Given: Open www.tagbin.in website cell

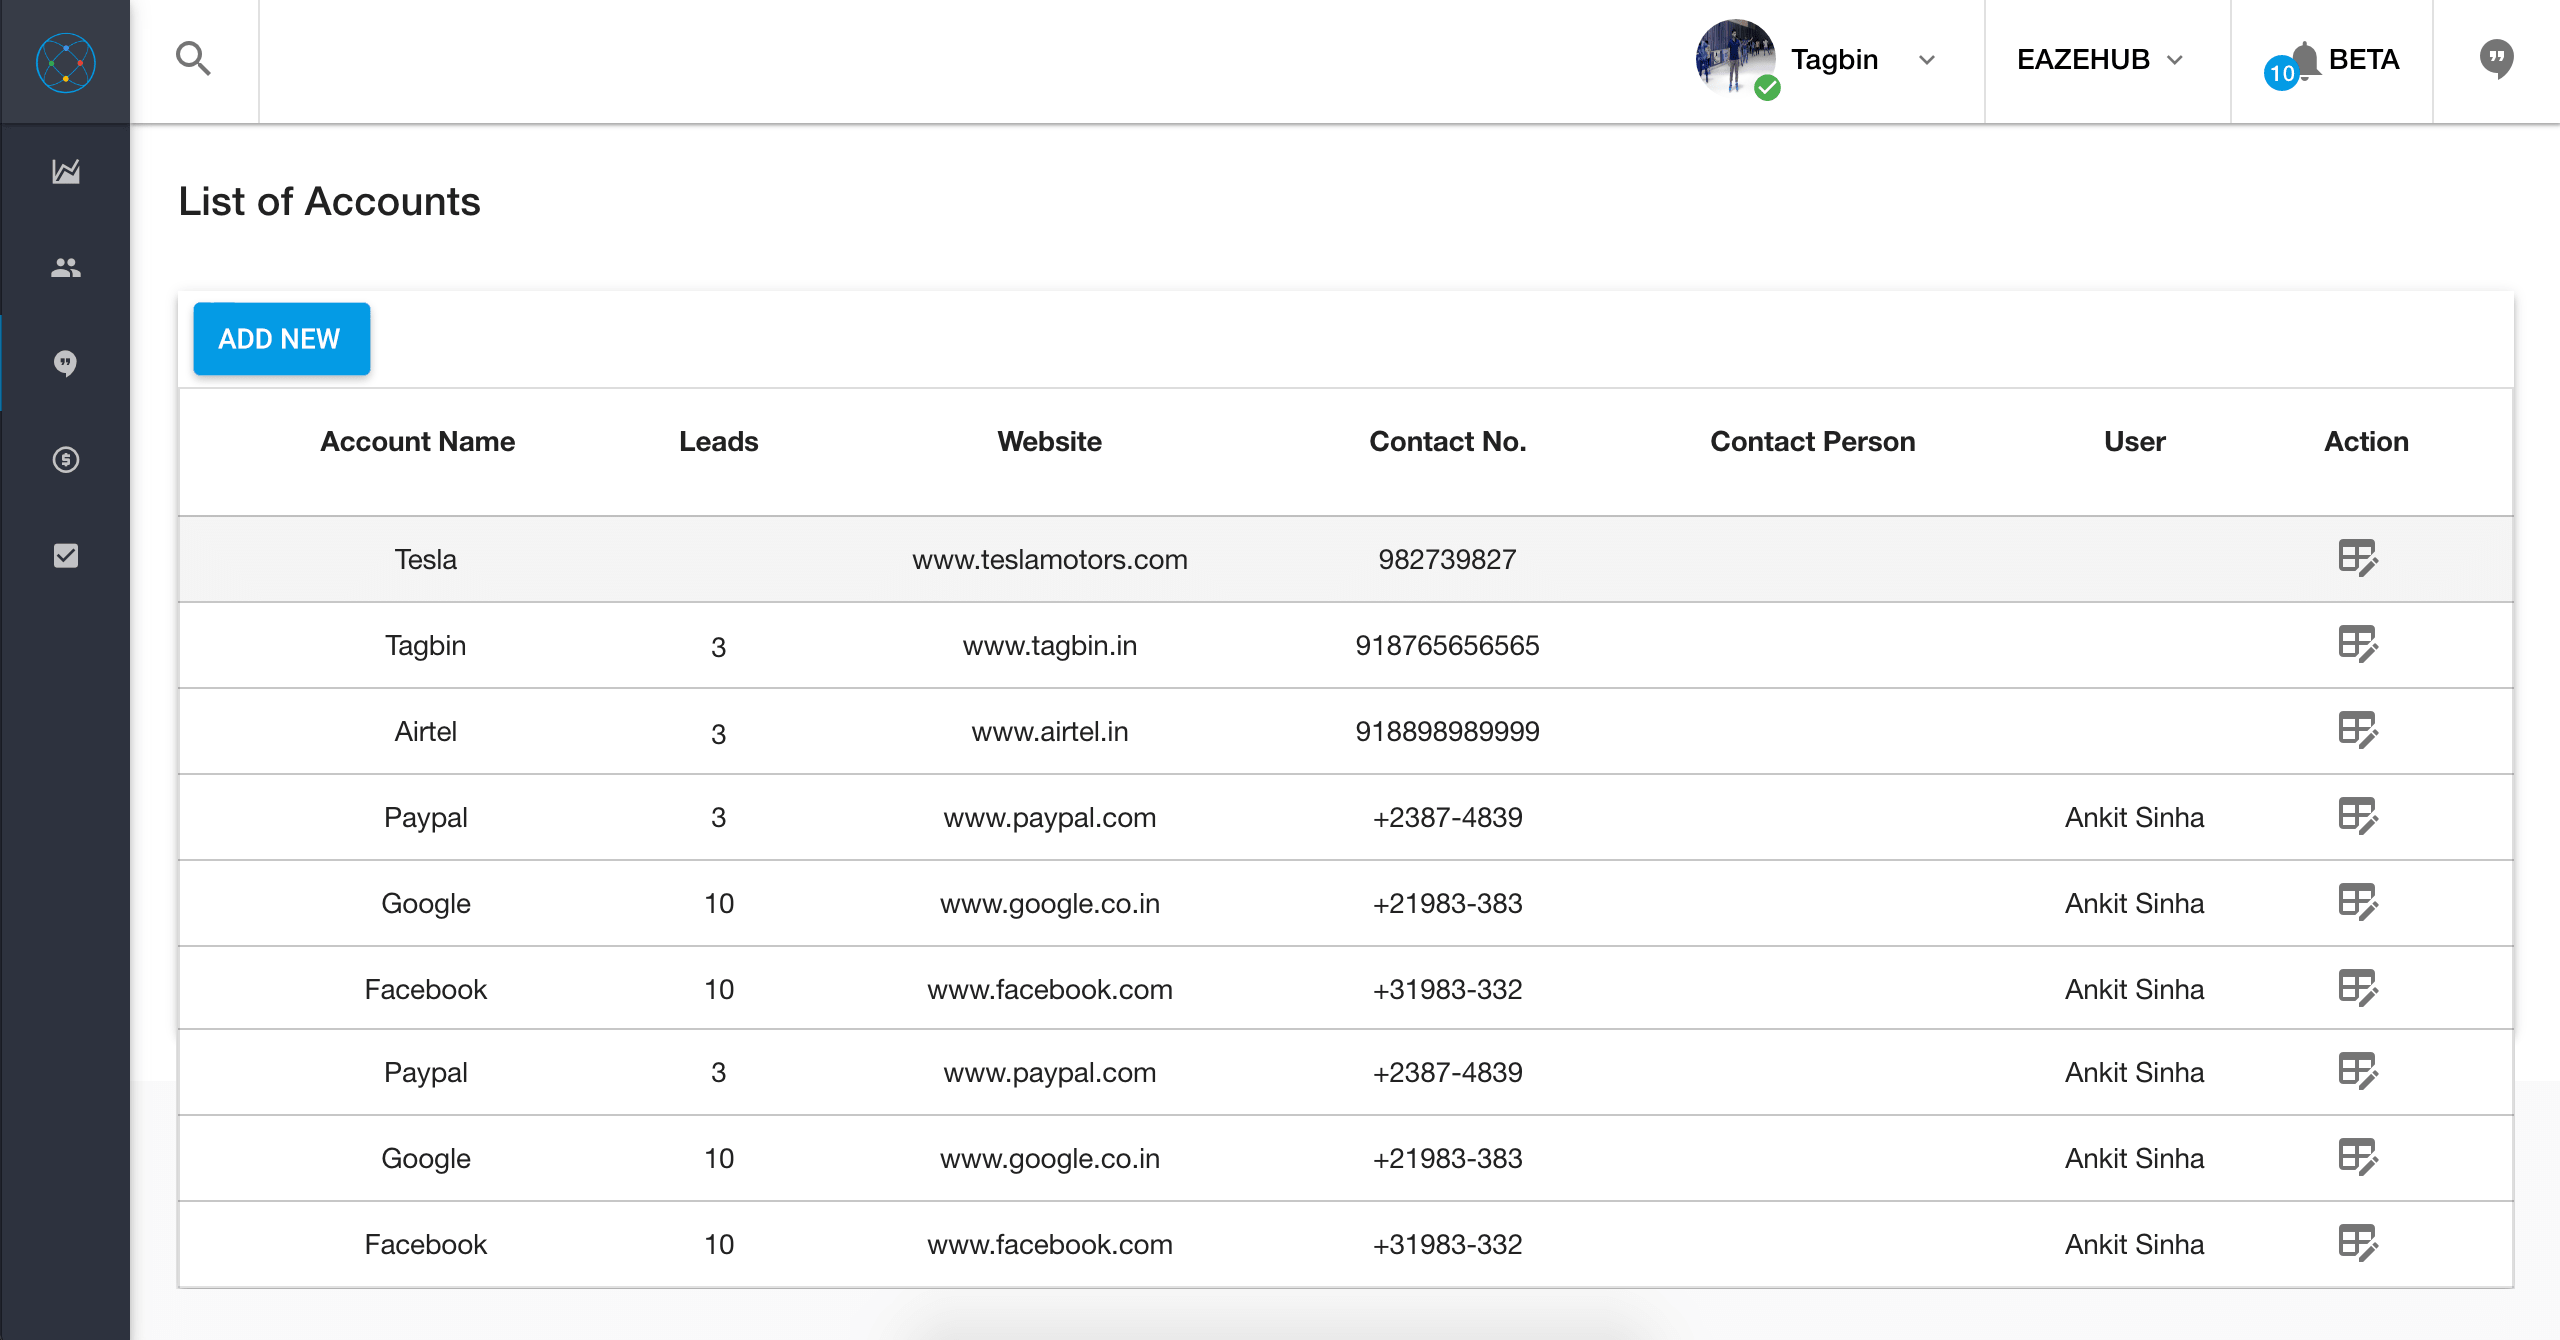Looking at the screenshot, I should [x=1049, y=645].
